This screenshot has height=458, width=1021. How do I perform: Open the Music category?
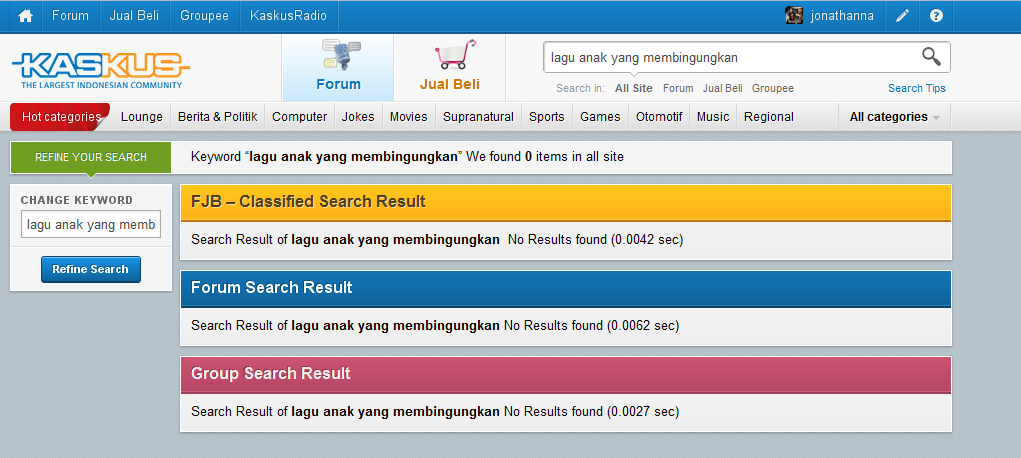713,117
